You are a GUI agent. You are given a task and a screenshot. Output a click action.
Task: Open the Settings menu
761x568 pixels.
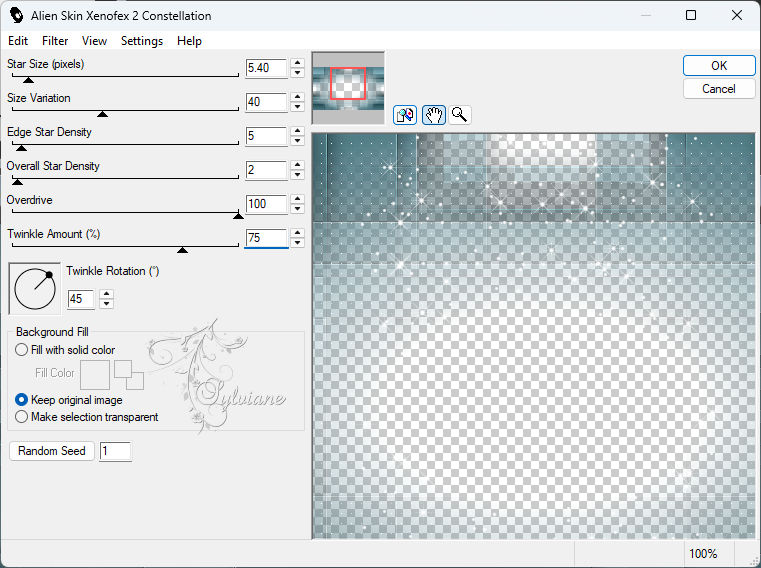pos(142,41)
